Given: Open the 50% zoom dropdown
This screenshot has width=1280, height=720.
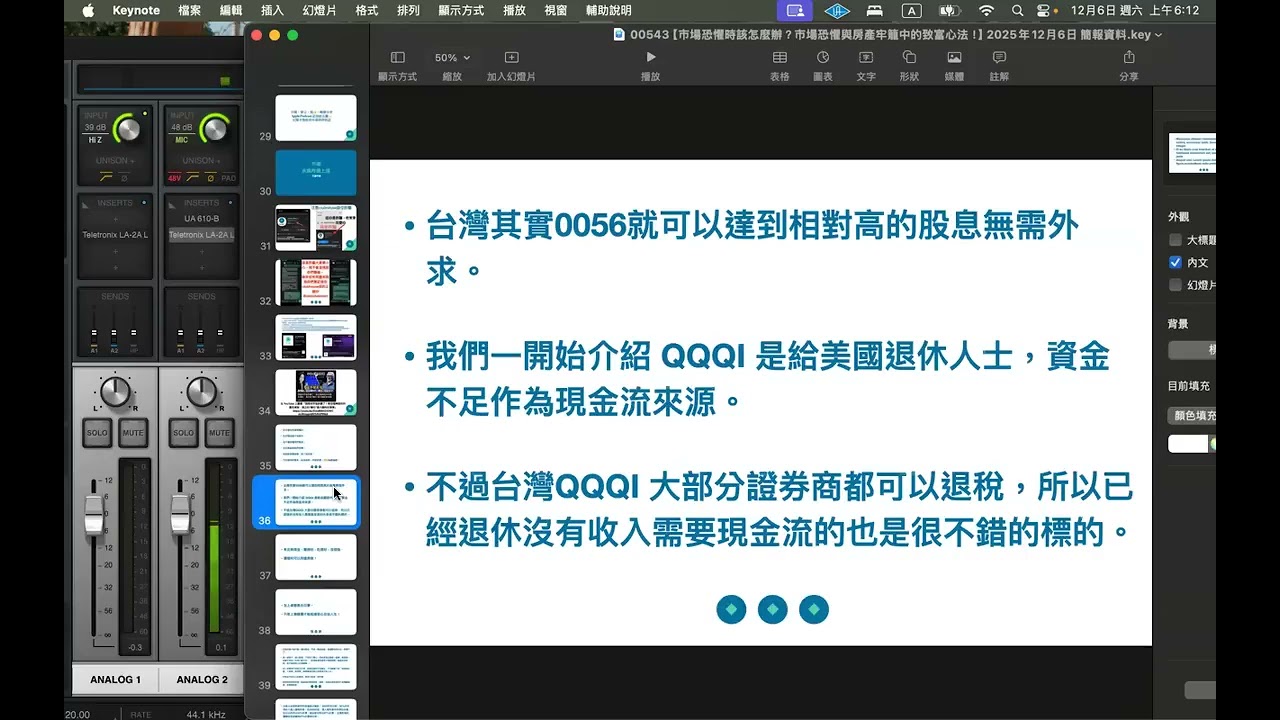Looking at the screenshot, I should click(x=452, y=58).
